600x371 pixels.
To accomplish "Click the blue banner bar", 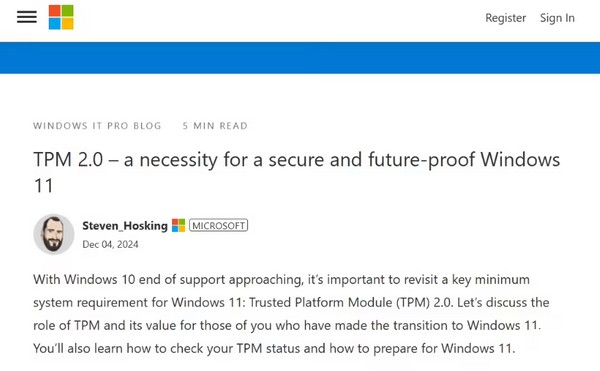I will coord(300,58).
